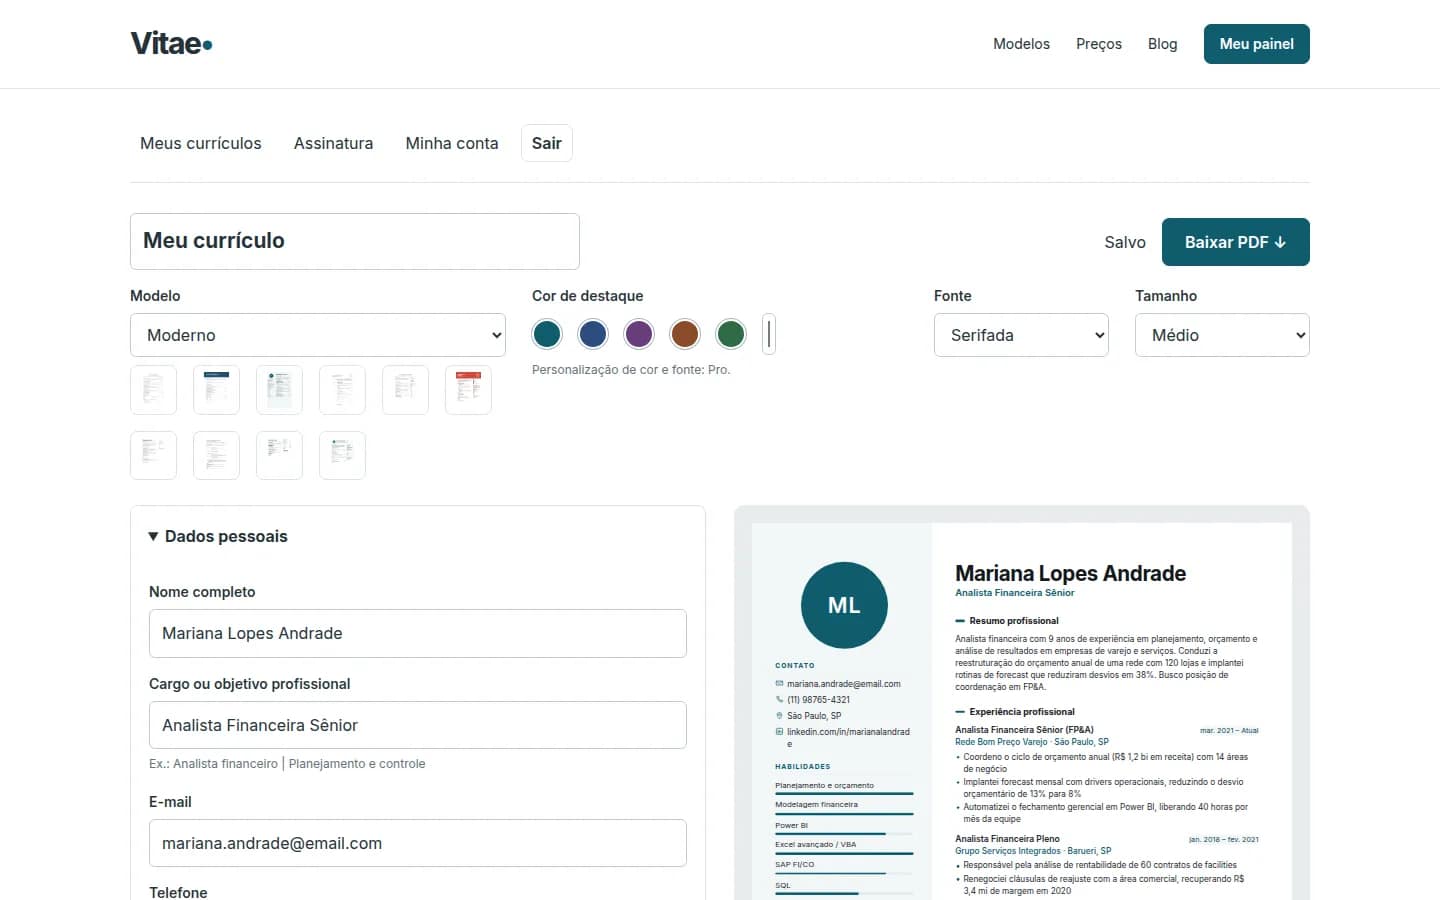
Task: Select the blue accent color swatch
Action: click(593, 334)
